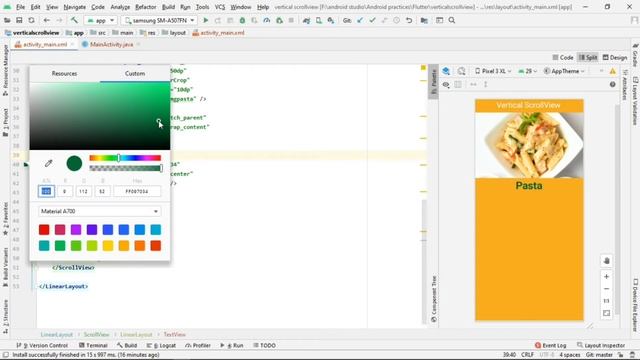Toggle the Palette side panel

click(x=433, y=82)
